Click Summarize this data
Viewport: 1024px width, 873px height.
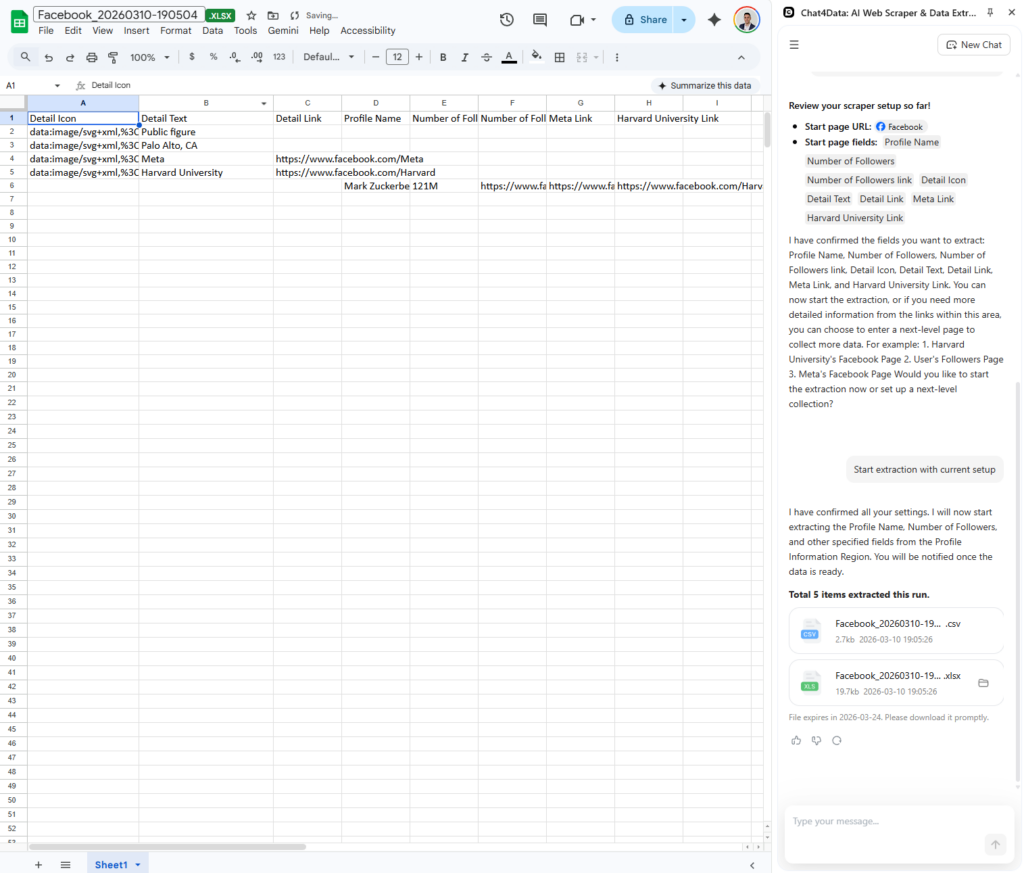click(x=705, y=86)
